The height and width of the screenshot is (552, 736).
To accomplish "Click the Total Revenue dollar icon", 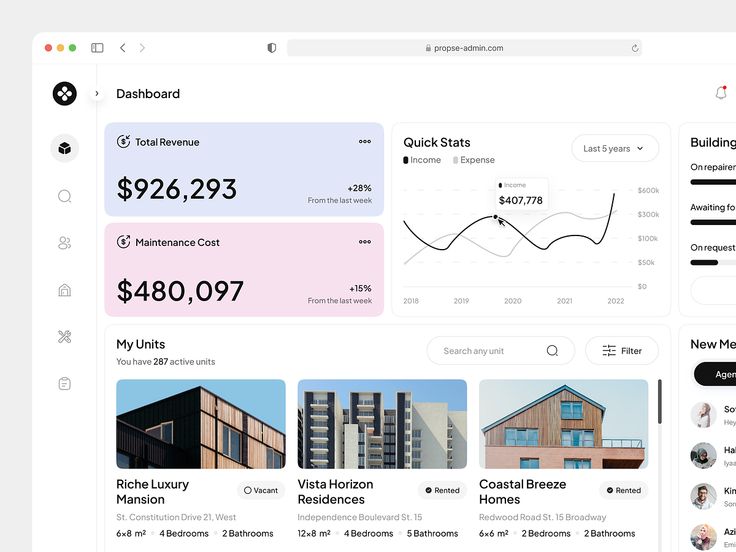I will coord(123,141).
